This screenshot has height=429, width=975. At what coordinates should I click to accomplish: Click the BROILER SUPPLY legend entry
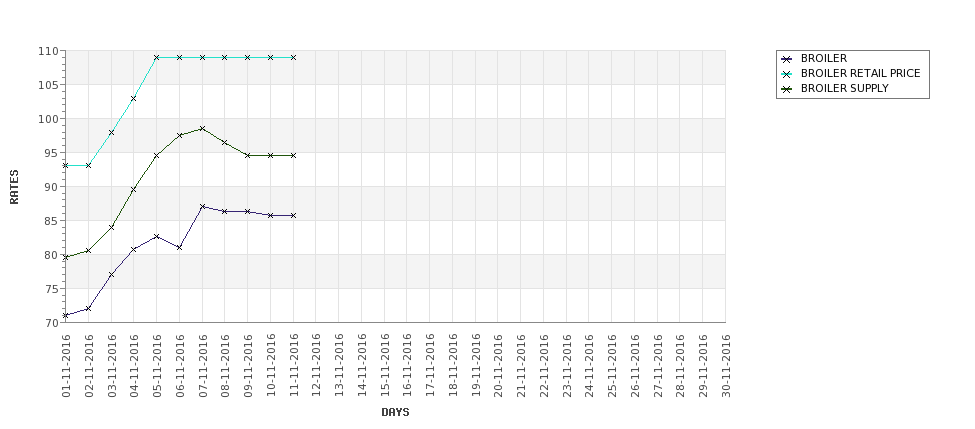pos(835,88)
